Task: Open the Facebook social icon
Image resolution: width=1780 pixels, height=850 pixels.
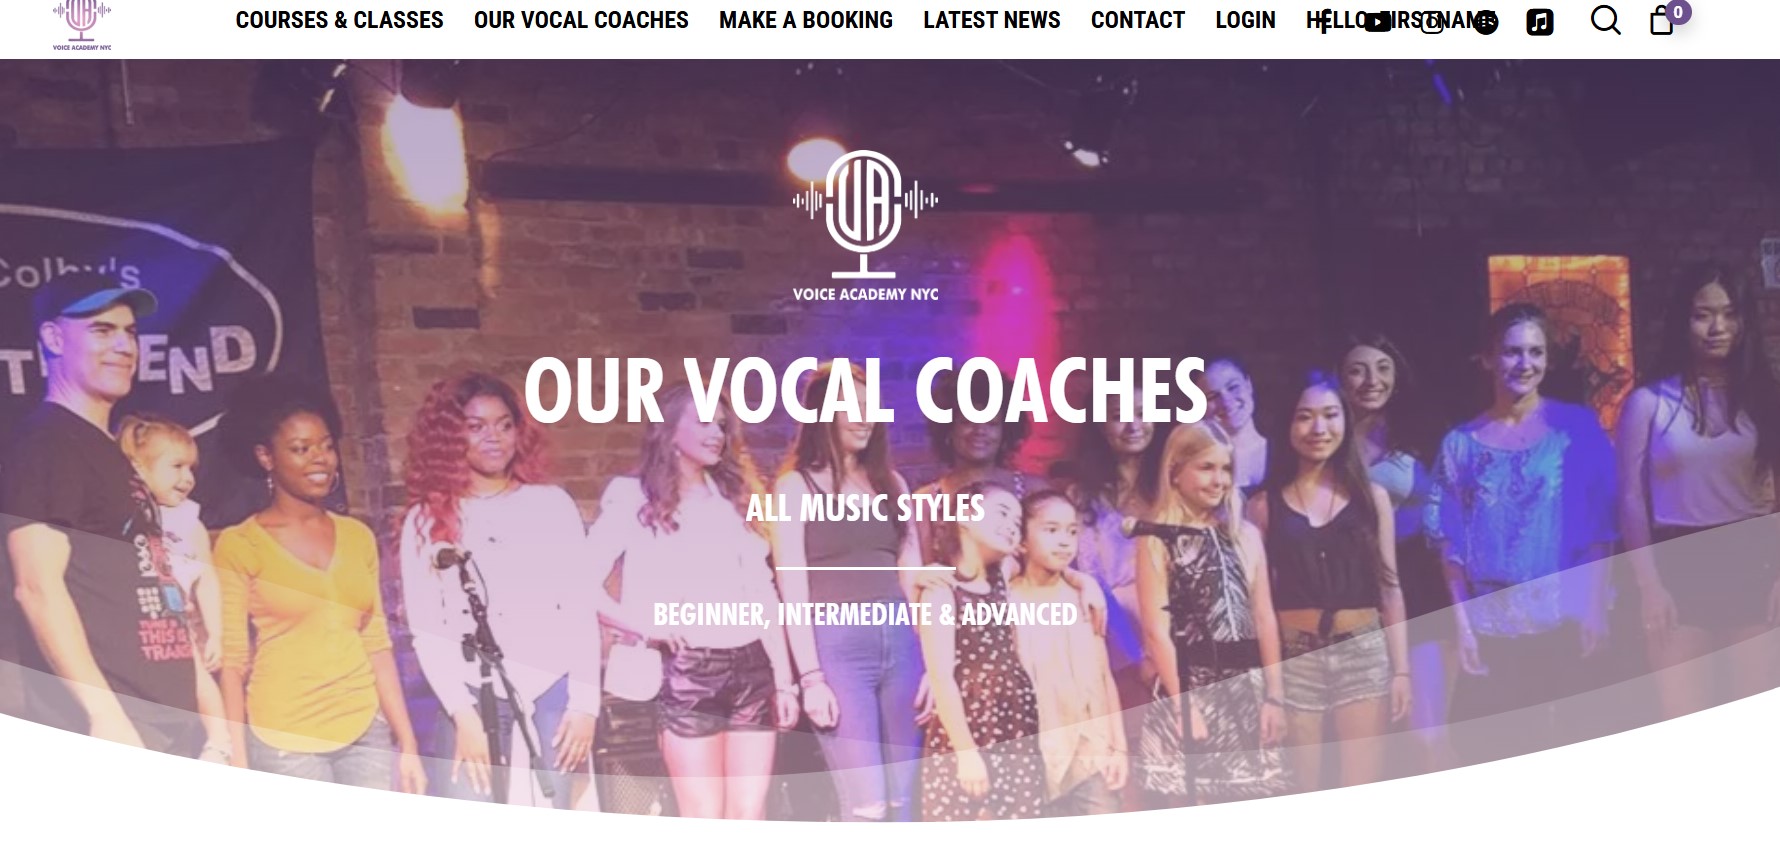Action: [x=1324, y=21]
